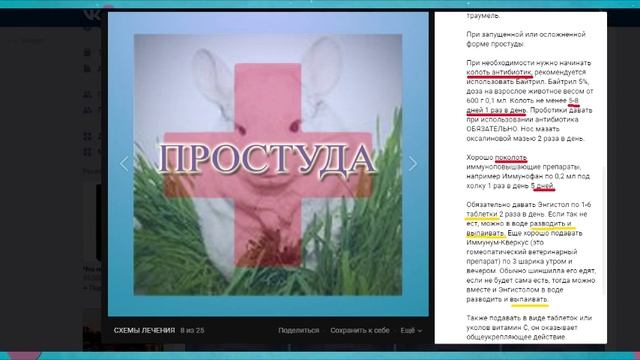Viewport: 640px width, 360px height.
Task: Click 'Также подавать в виде таблеток' line
Action: point(529,318)
